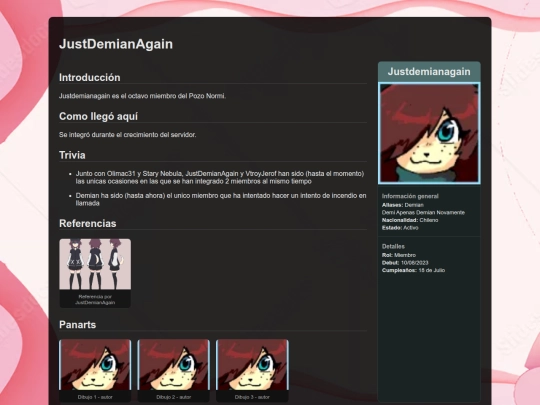Open the Dibujo 2 fanart thumbnail

pyautogui.click(x=174, y=365)
